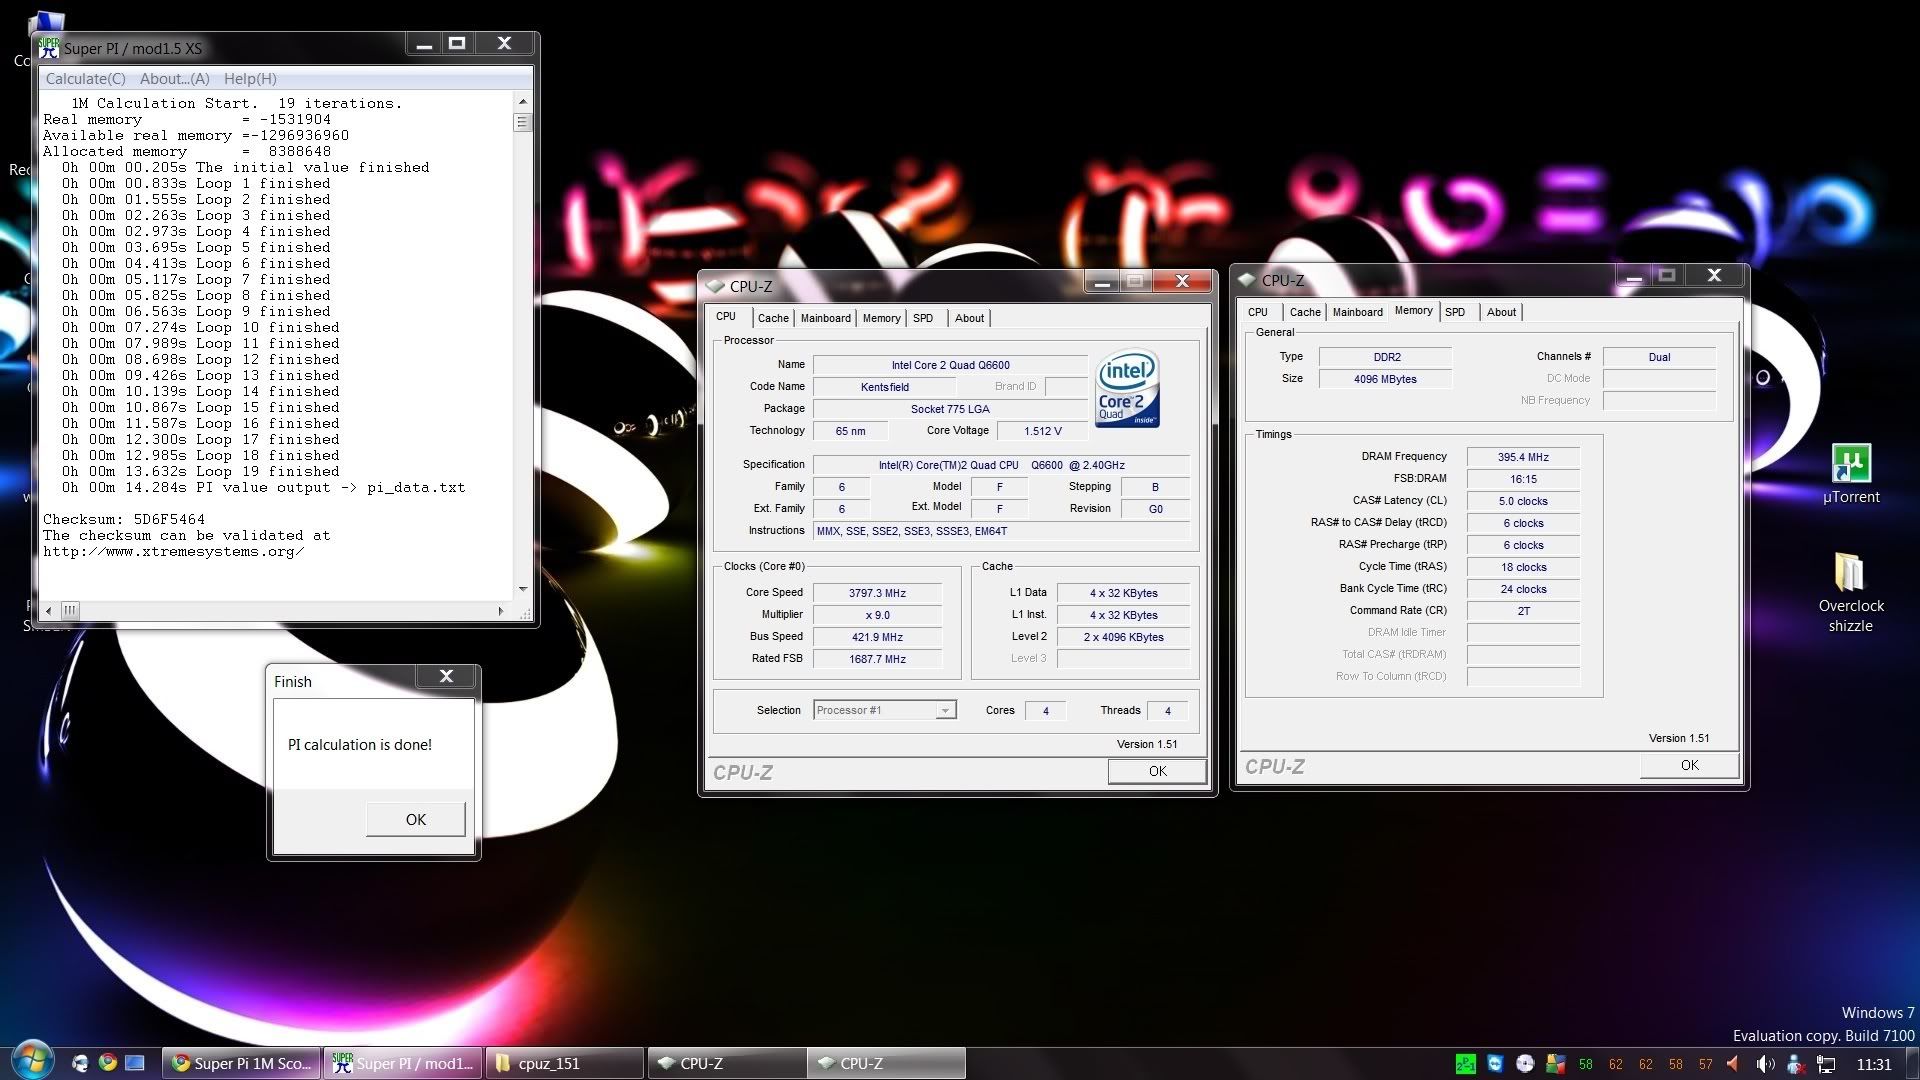Click the Core Voltage 1.512 V value
The width and height of the screenshot is (1920, 1080).
click(x=1042, y=431)
